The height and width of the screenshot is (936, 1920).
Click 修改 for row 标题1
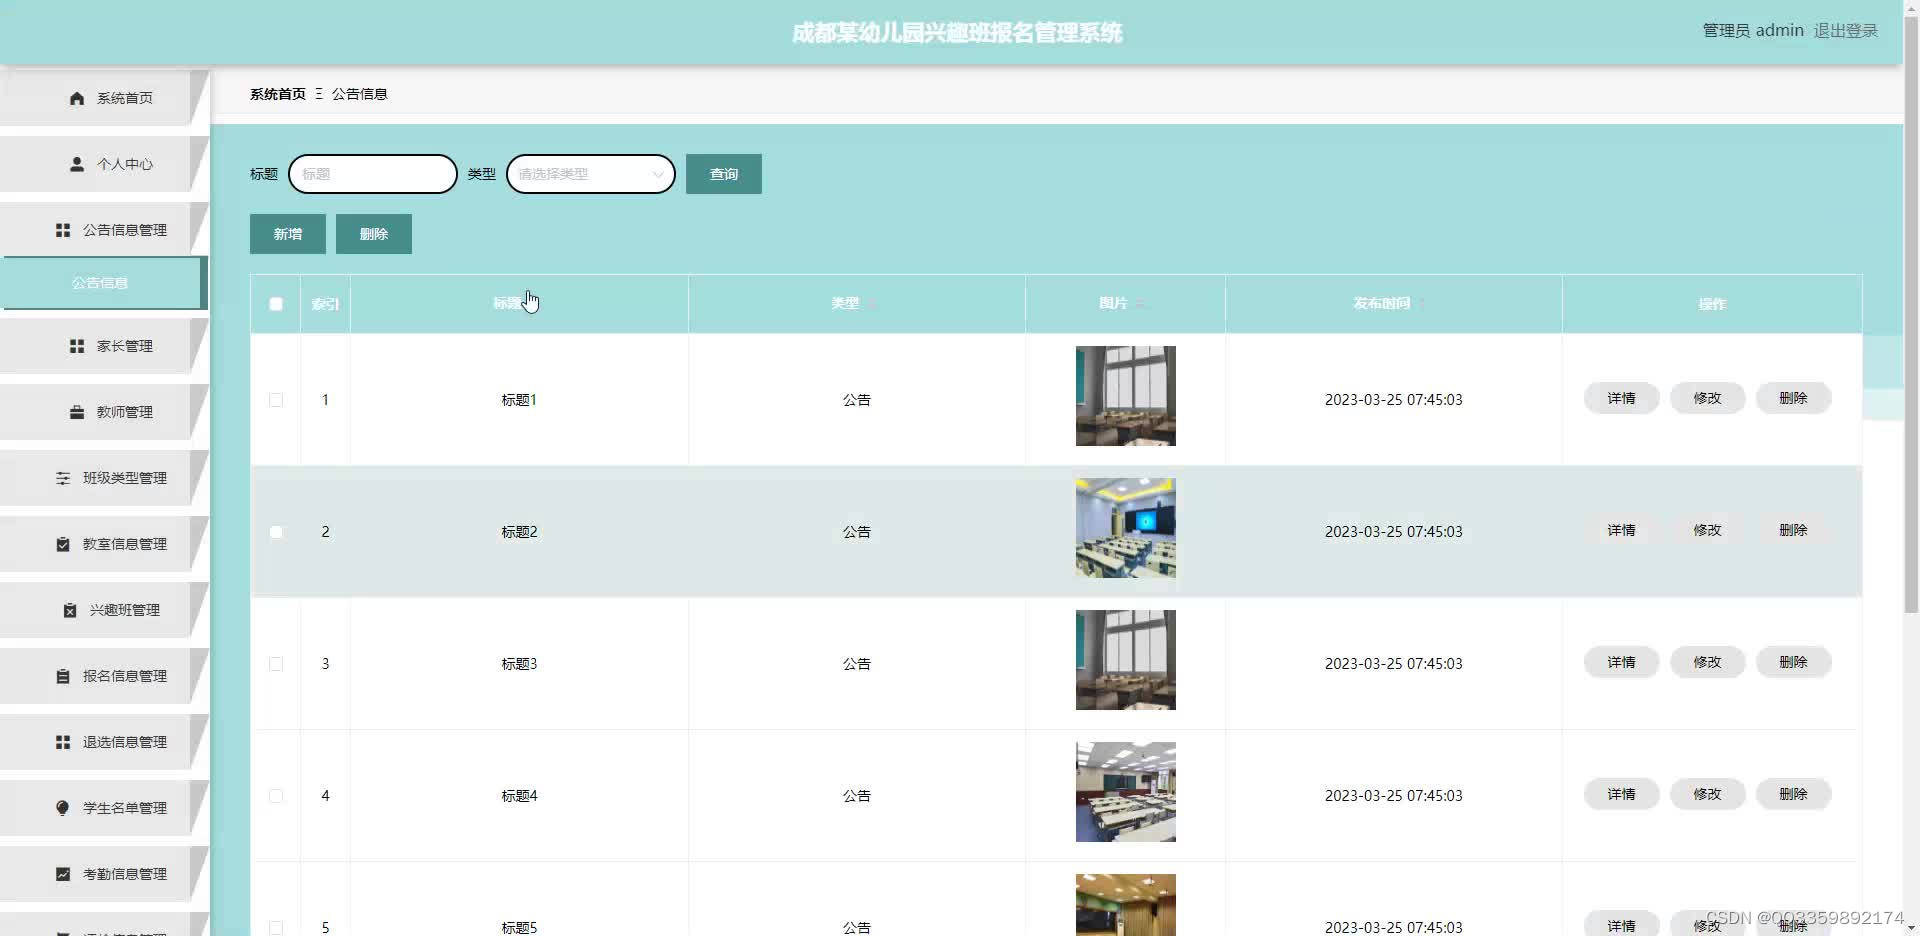coord(1708,398)
